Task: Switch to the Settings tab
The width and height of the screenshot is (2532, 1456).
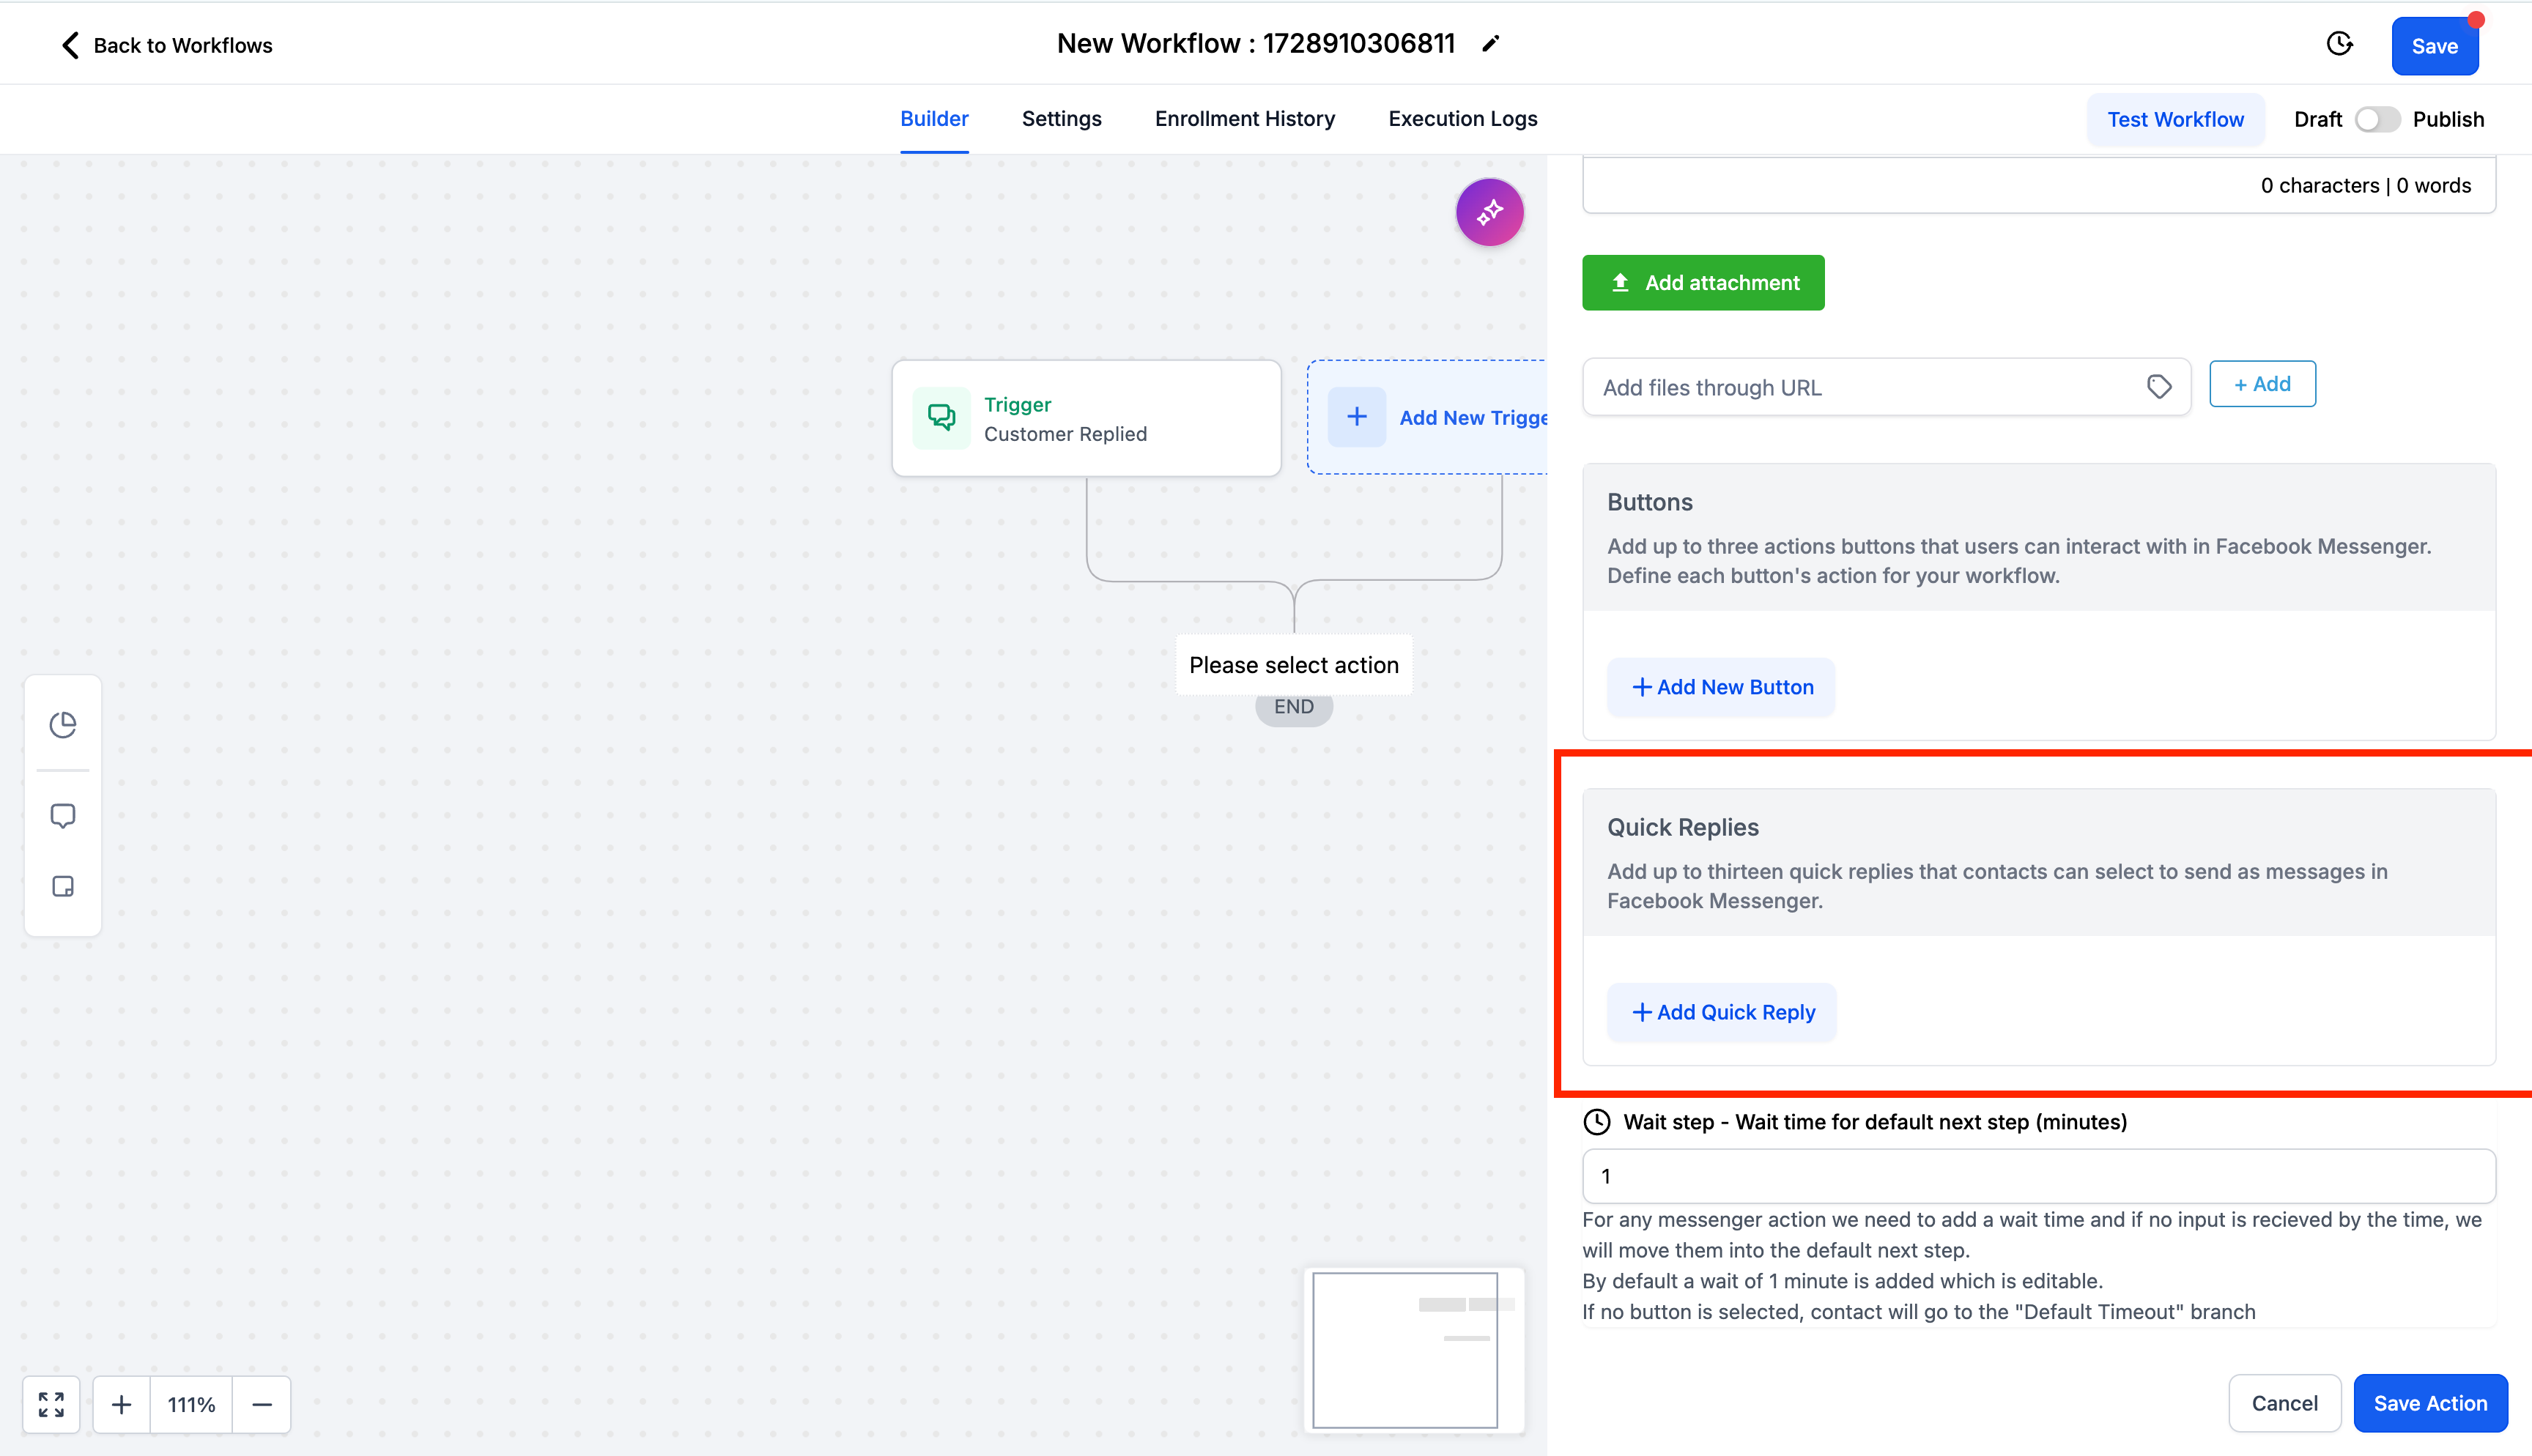Action: [1061, 119]
